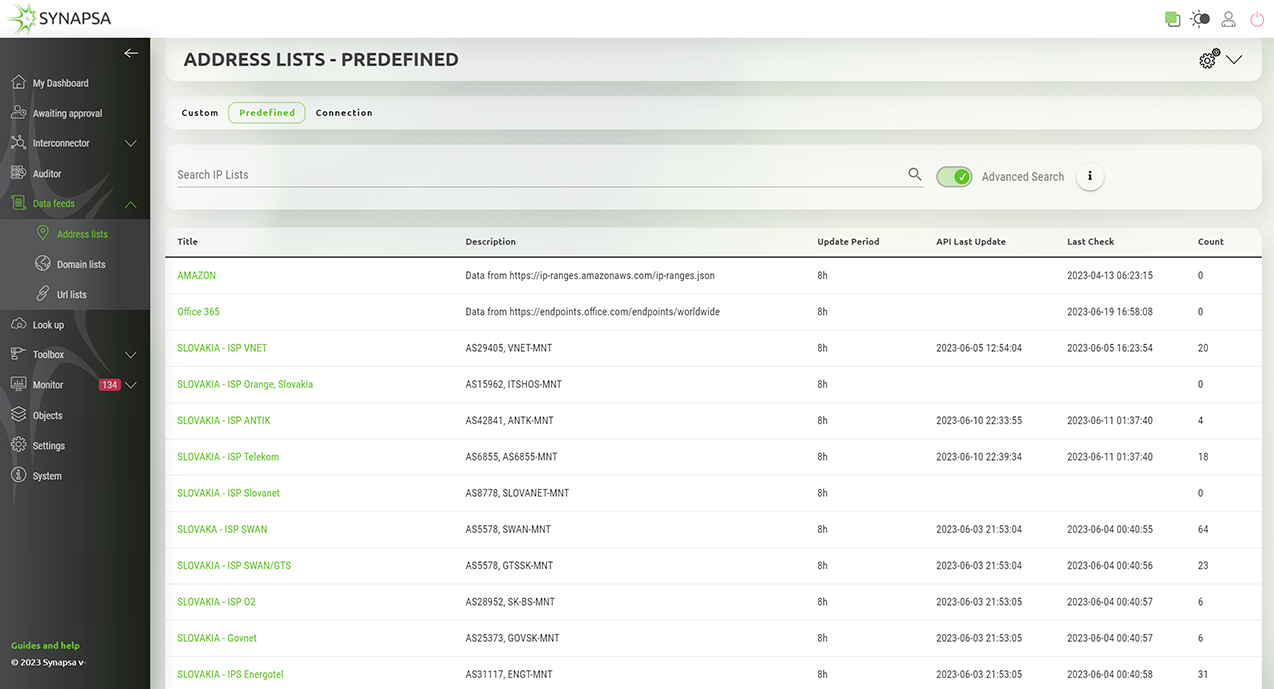Expand the chevron next to the gears icon

1234,59
